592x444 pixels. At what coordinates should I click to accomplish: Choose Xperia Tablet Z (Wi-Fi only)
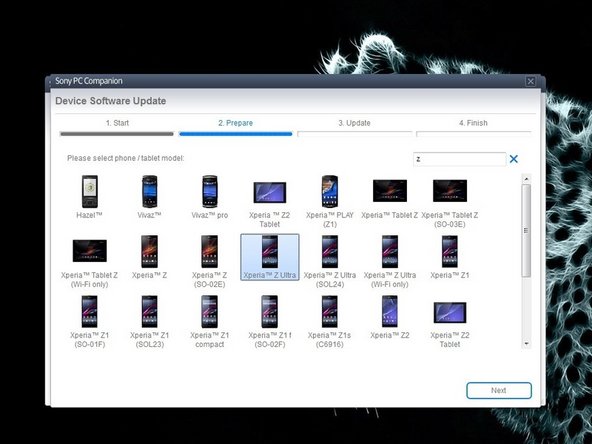[89, 251]
